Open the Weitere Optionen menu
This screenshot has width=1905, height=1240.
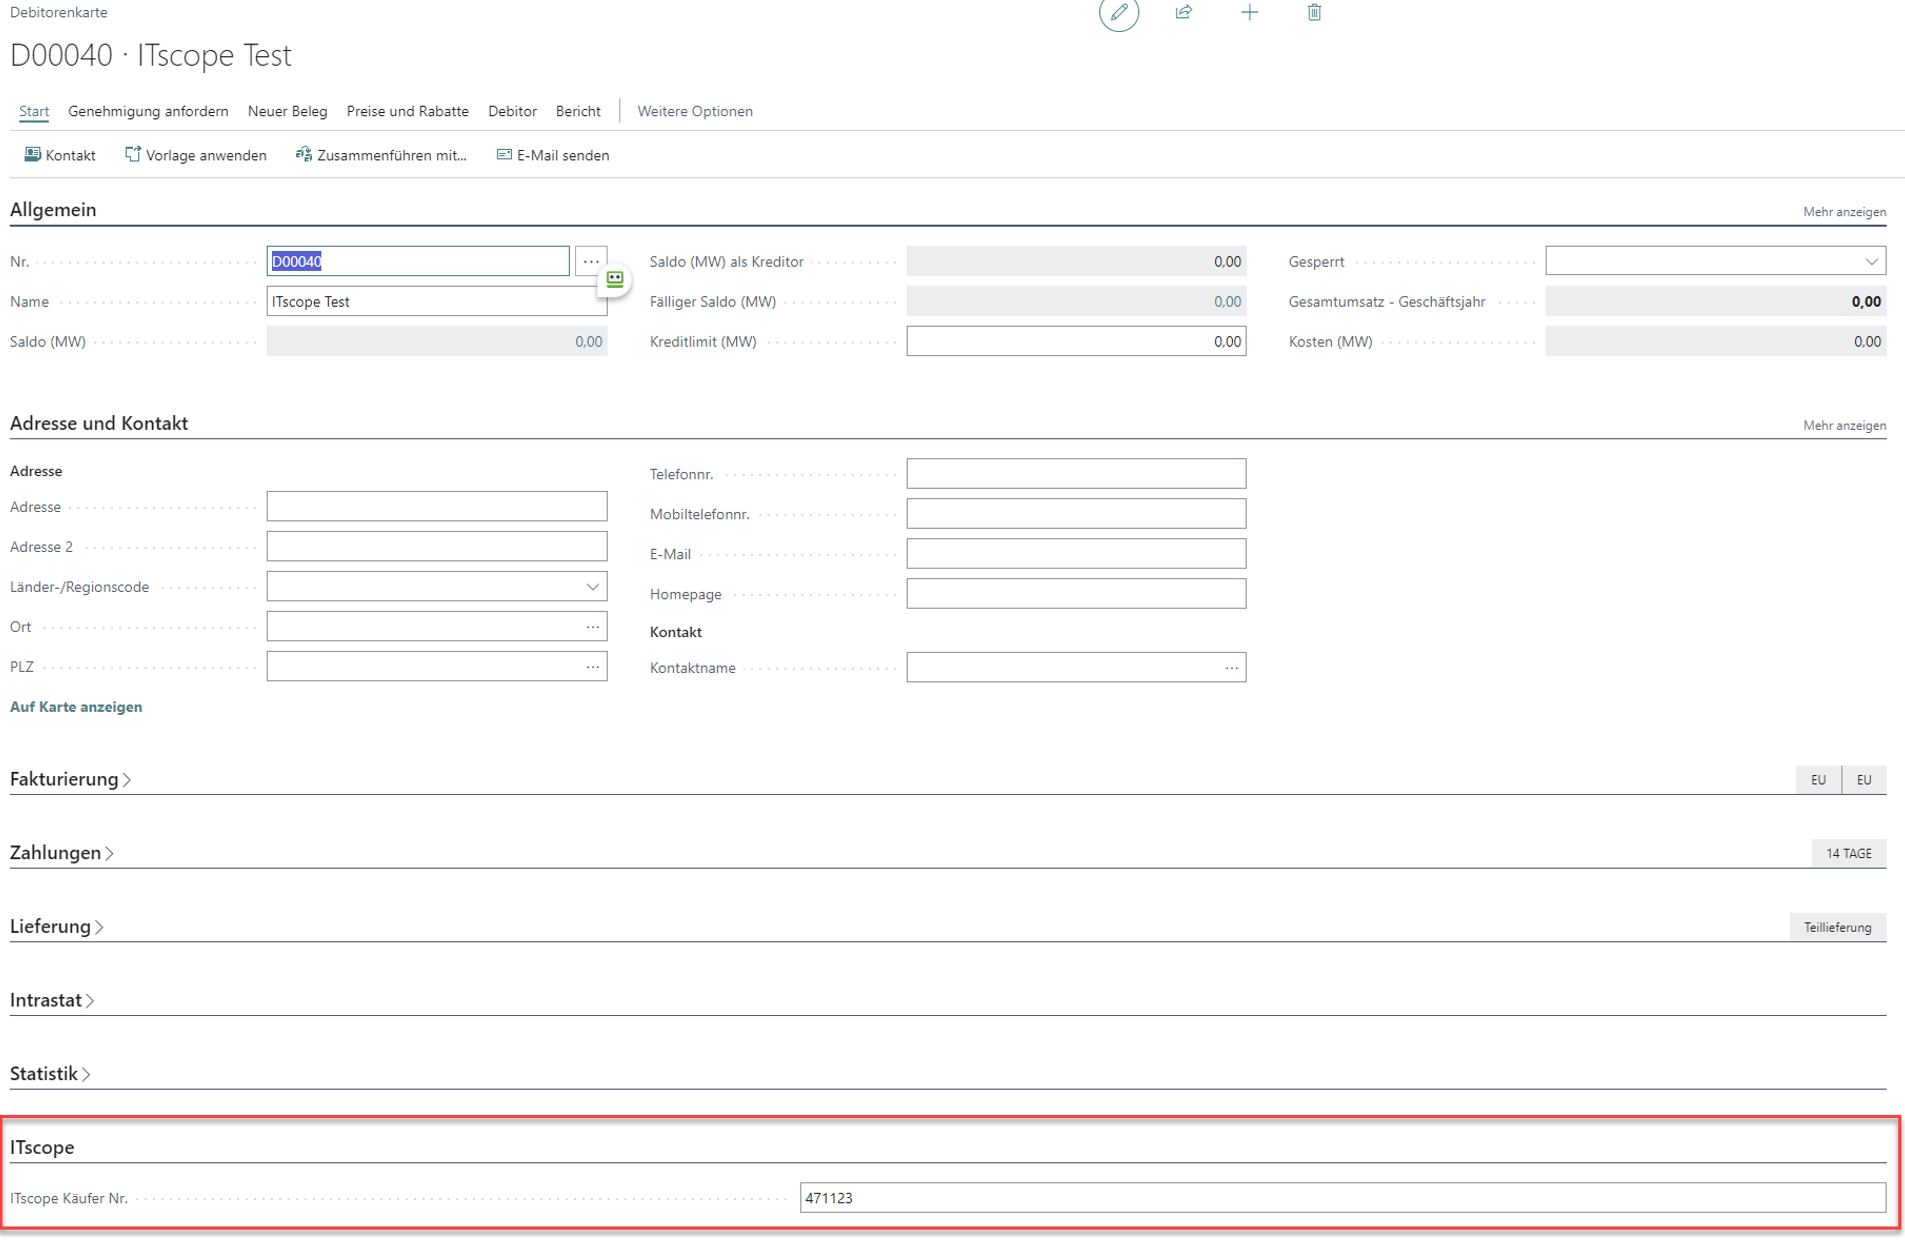coord(695,111)
